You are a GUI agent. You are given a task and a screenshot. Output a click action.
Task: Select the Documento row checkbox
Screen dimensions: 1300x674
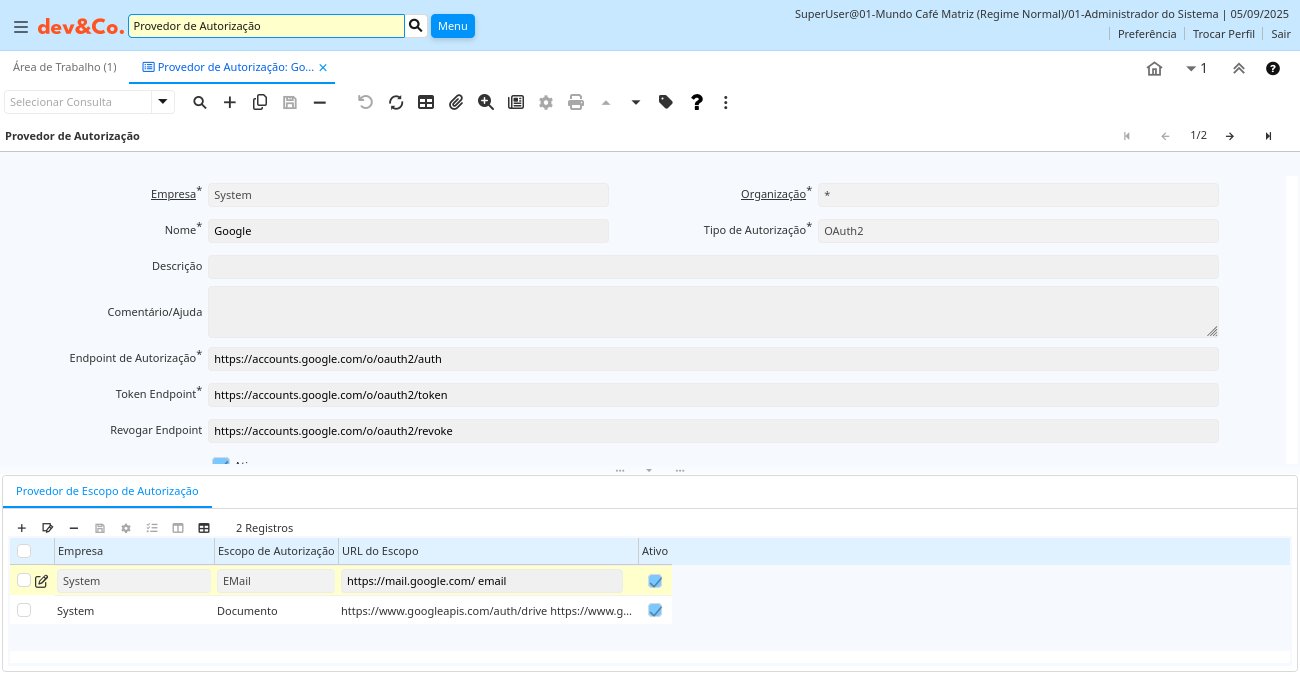coord(24,610)
